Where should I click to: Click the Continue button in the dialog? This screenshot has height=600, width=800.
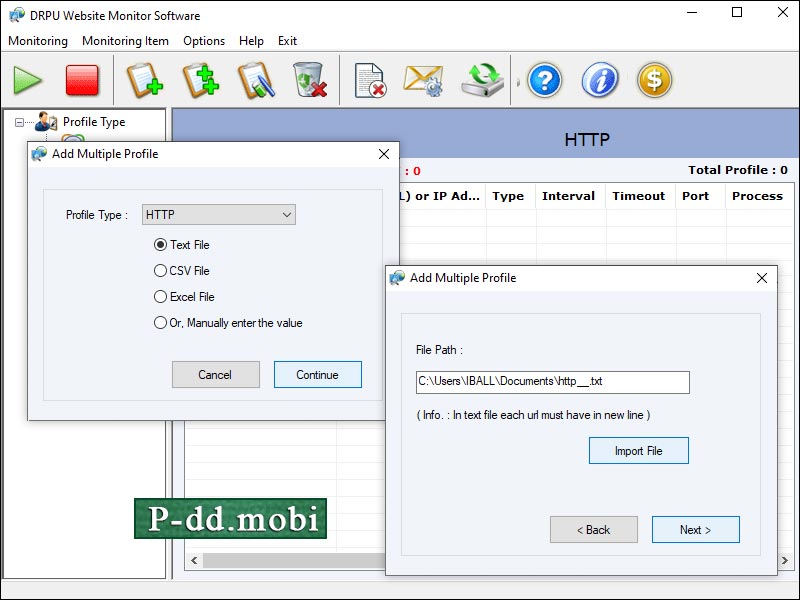[317, 375]
